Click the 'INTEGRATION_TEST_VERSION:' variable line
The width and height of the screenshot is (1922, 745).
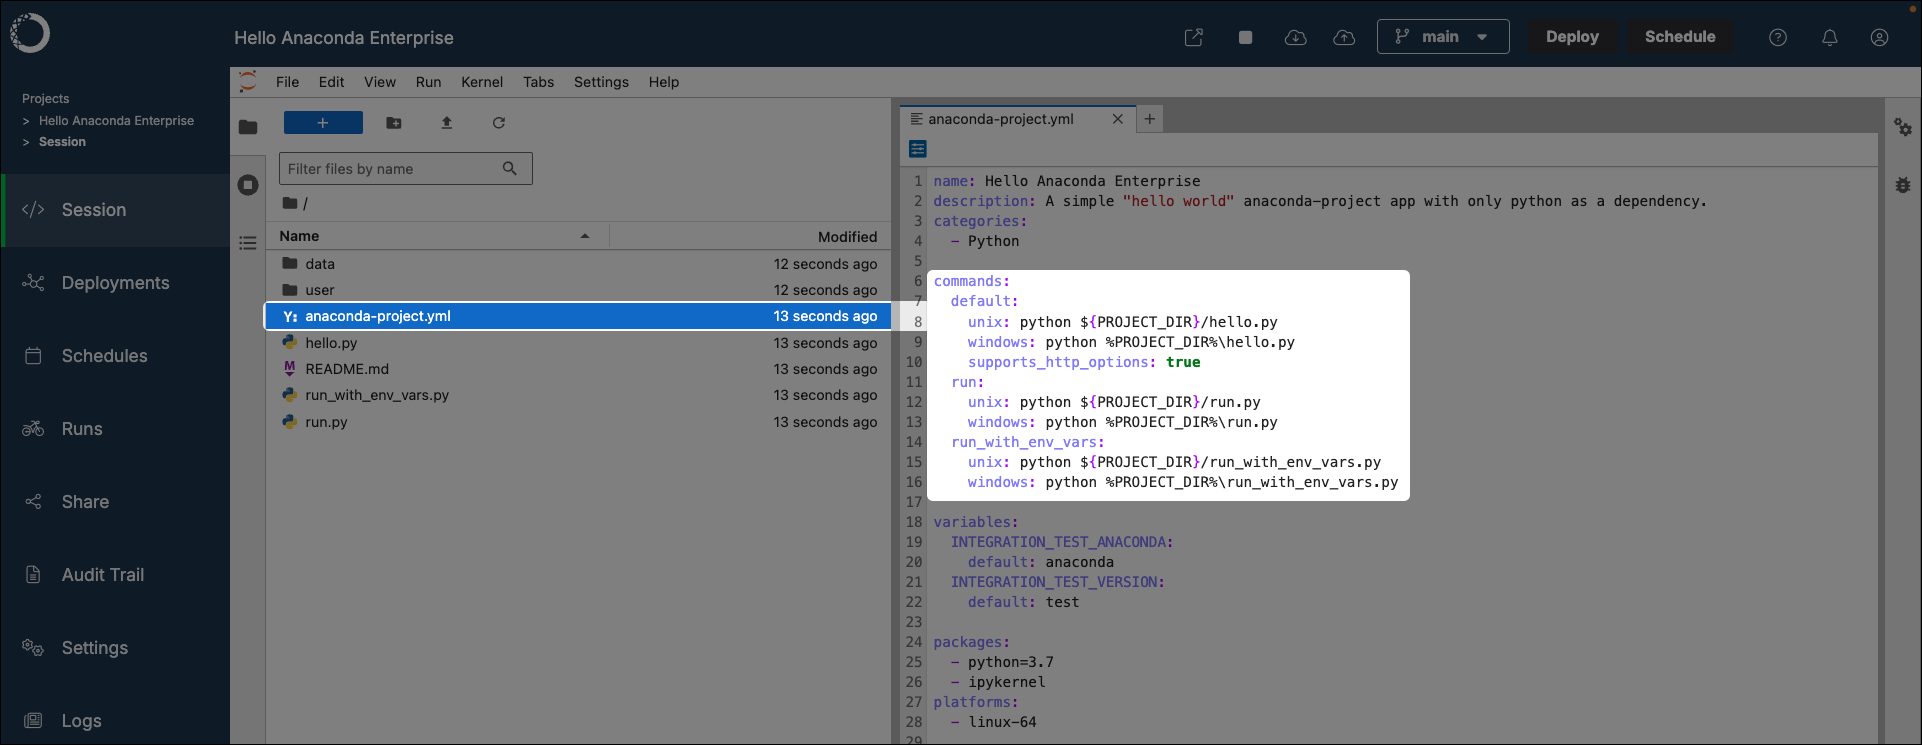[1057, 582]
